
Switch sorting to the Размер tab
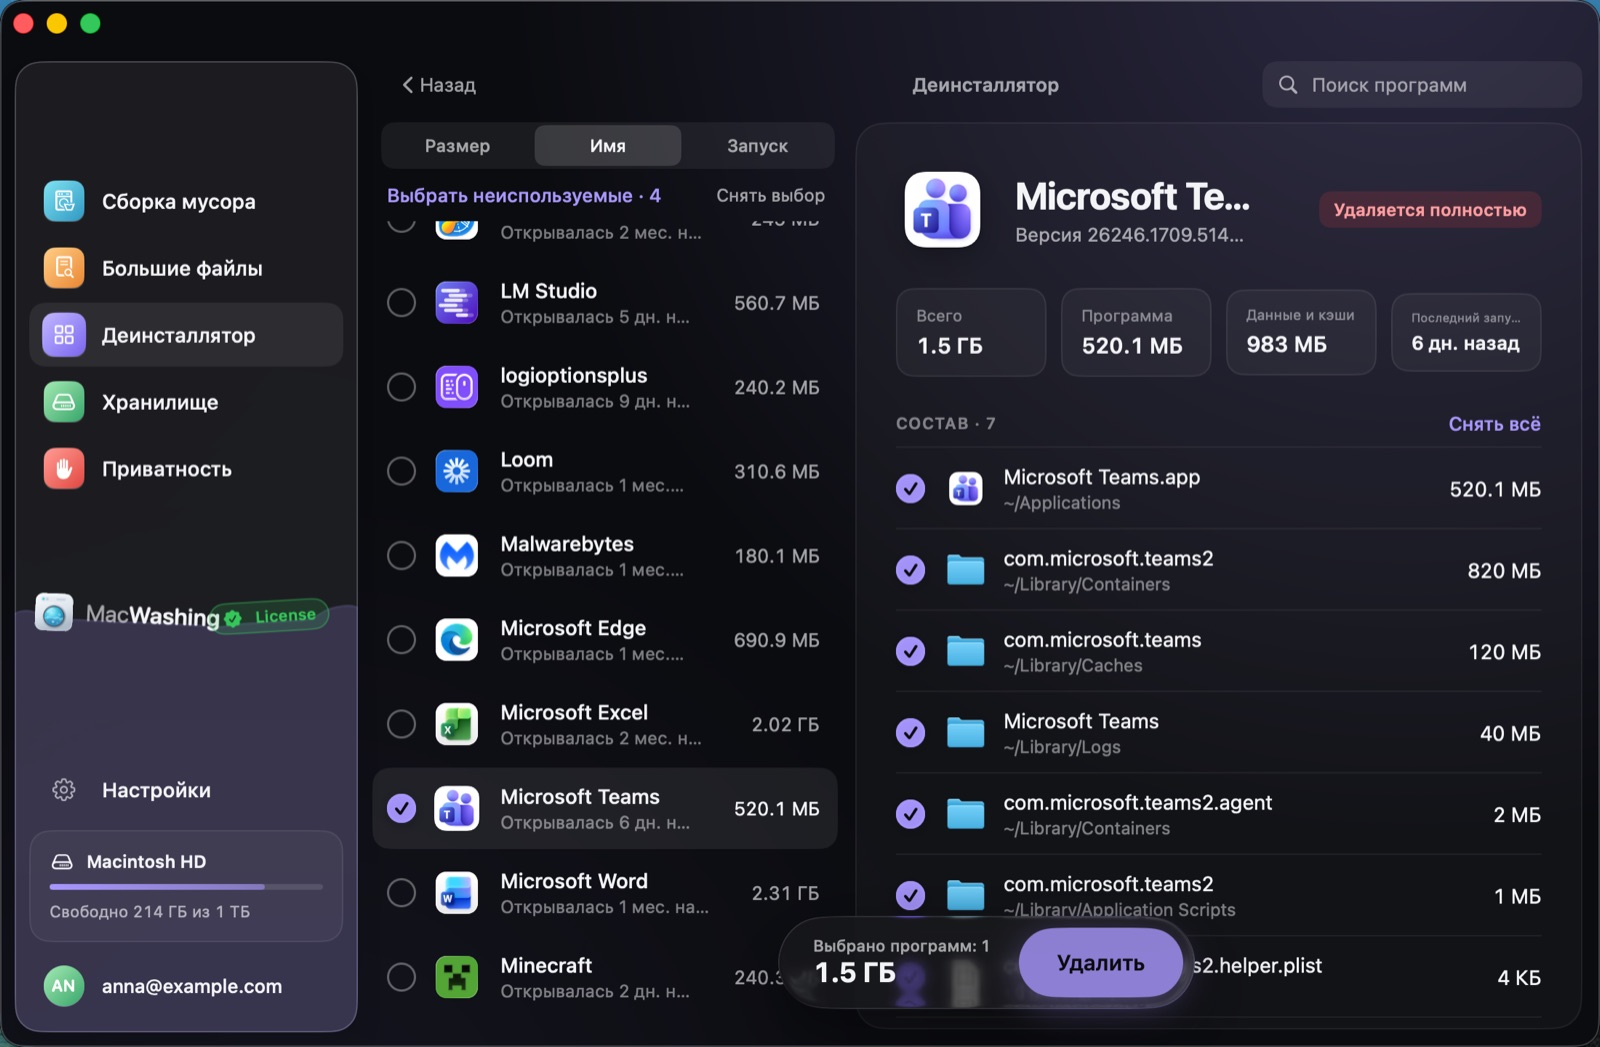(457, 146)
